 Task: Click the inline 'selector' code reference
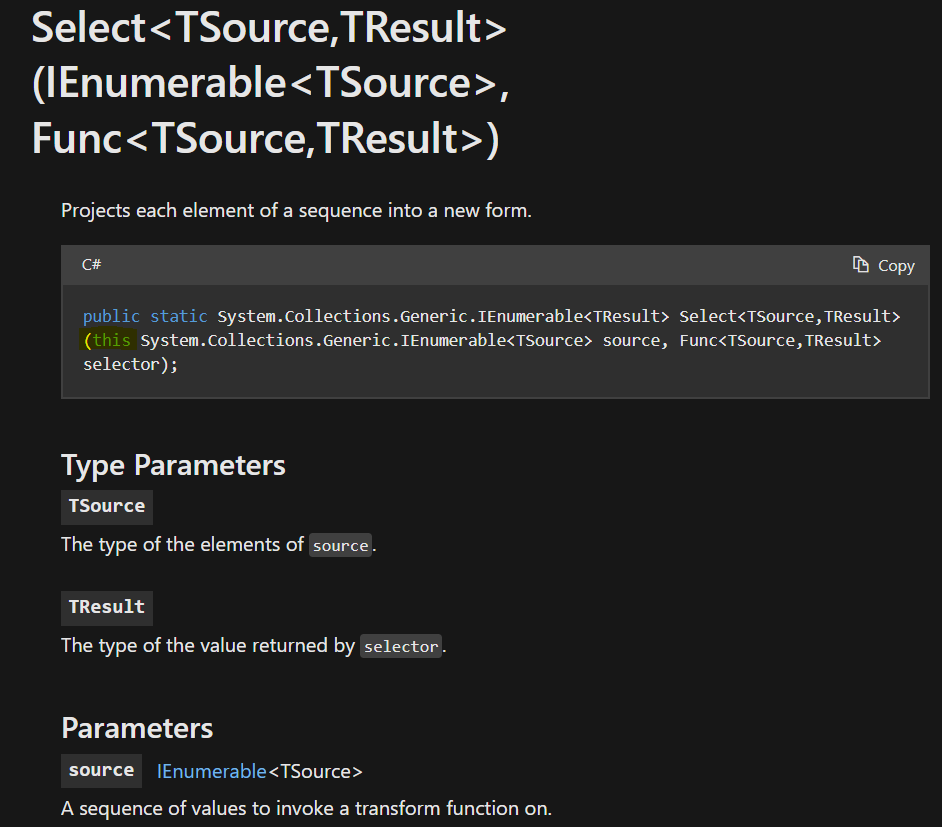click(x=400, y=646)
